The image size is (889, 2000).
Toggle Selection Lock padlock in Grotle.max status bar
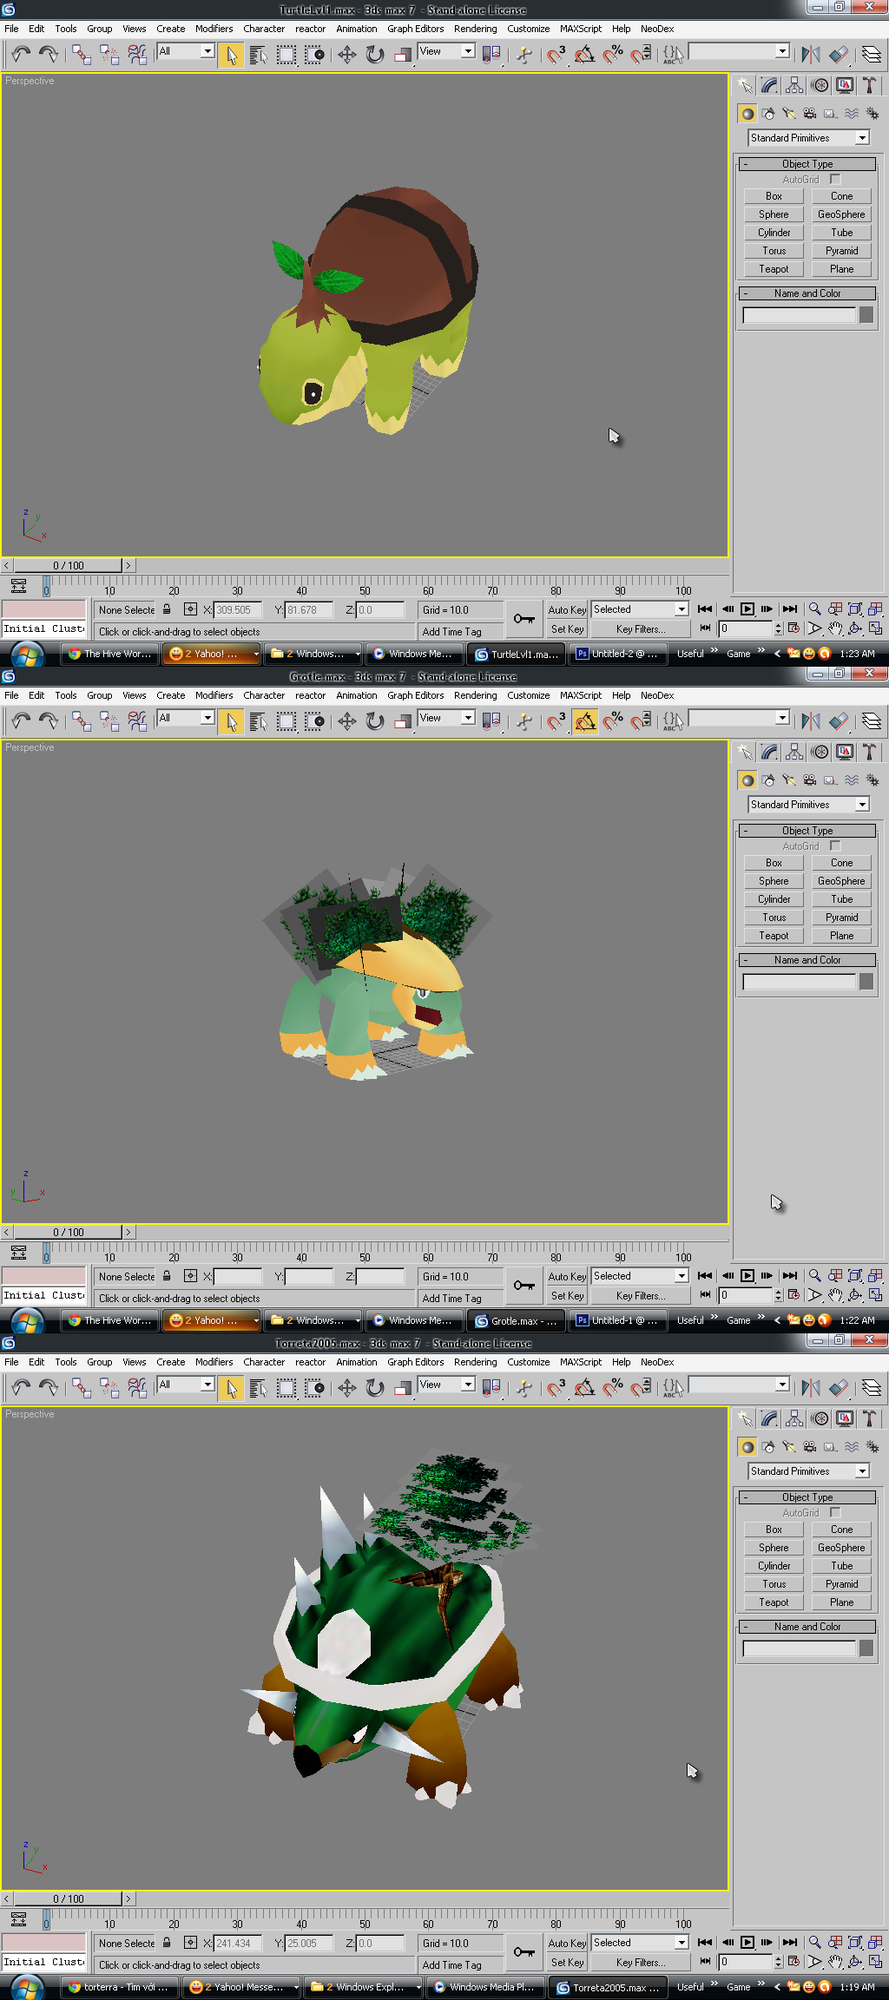tap(167, 1276)
